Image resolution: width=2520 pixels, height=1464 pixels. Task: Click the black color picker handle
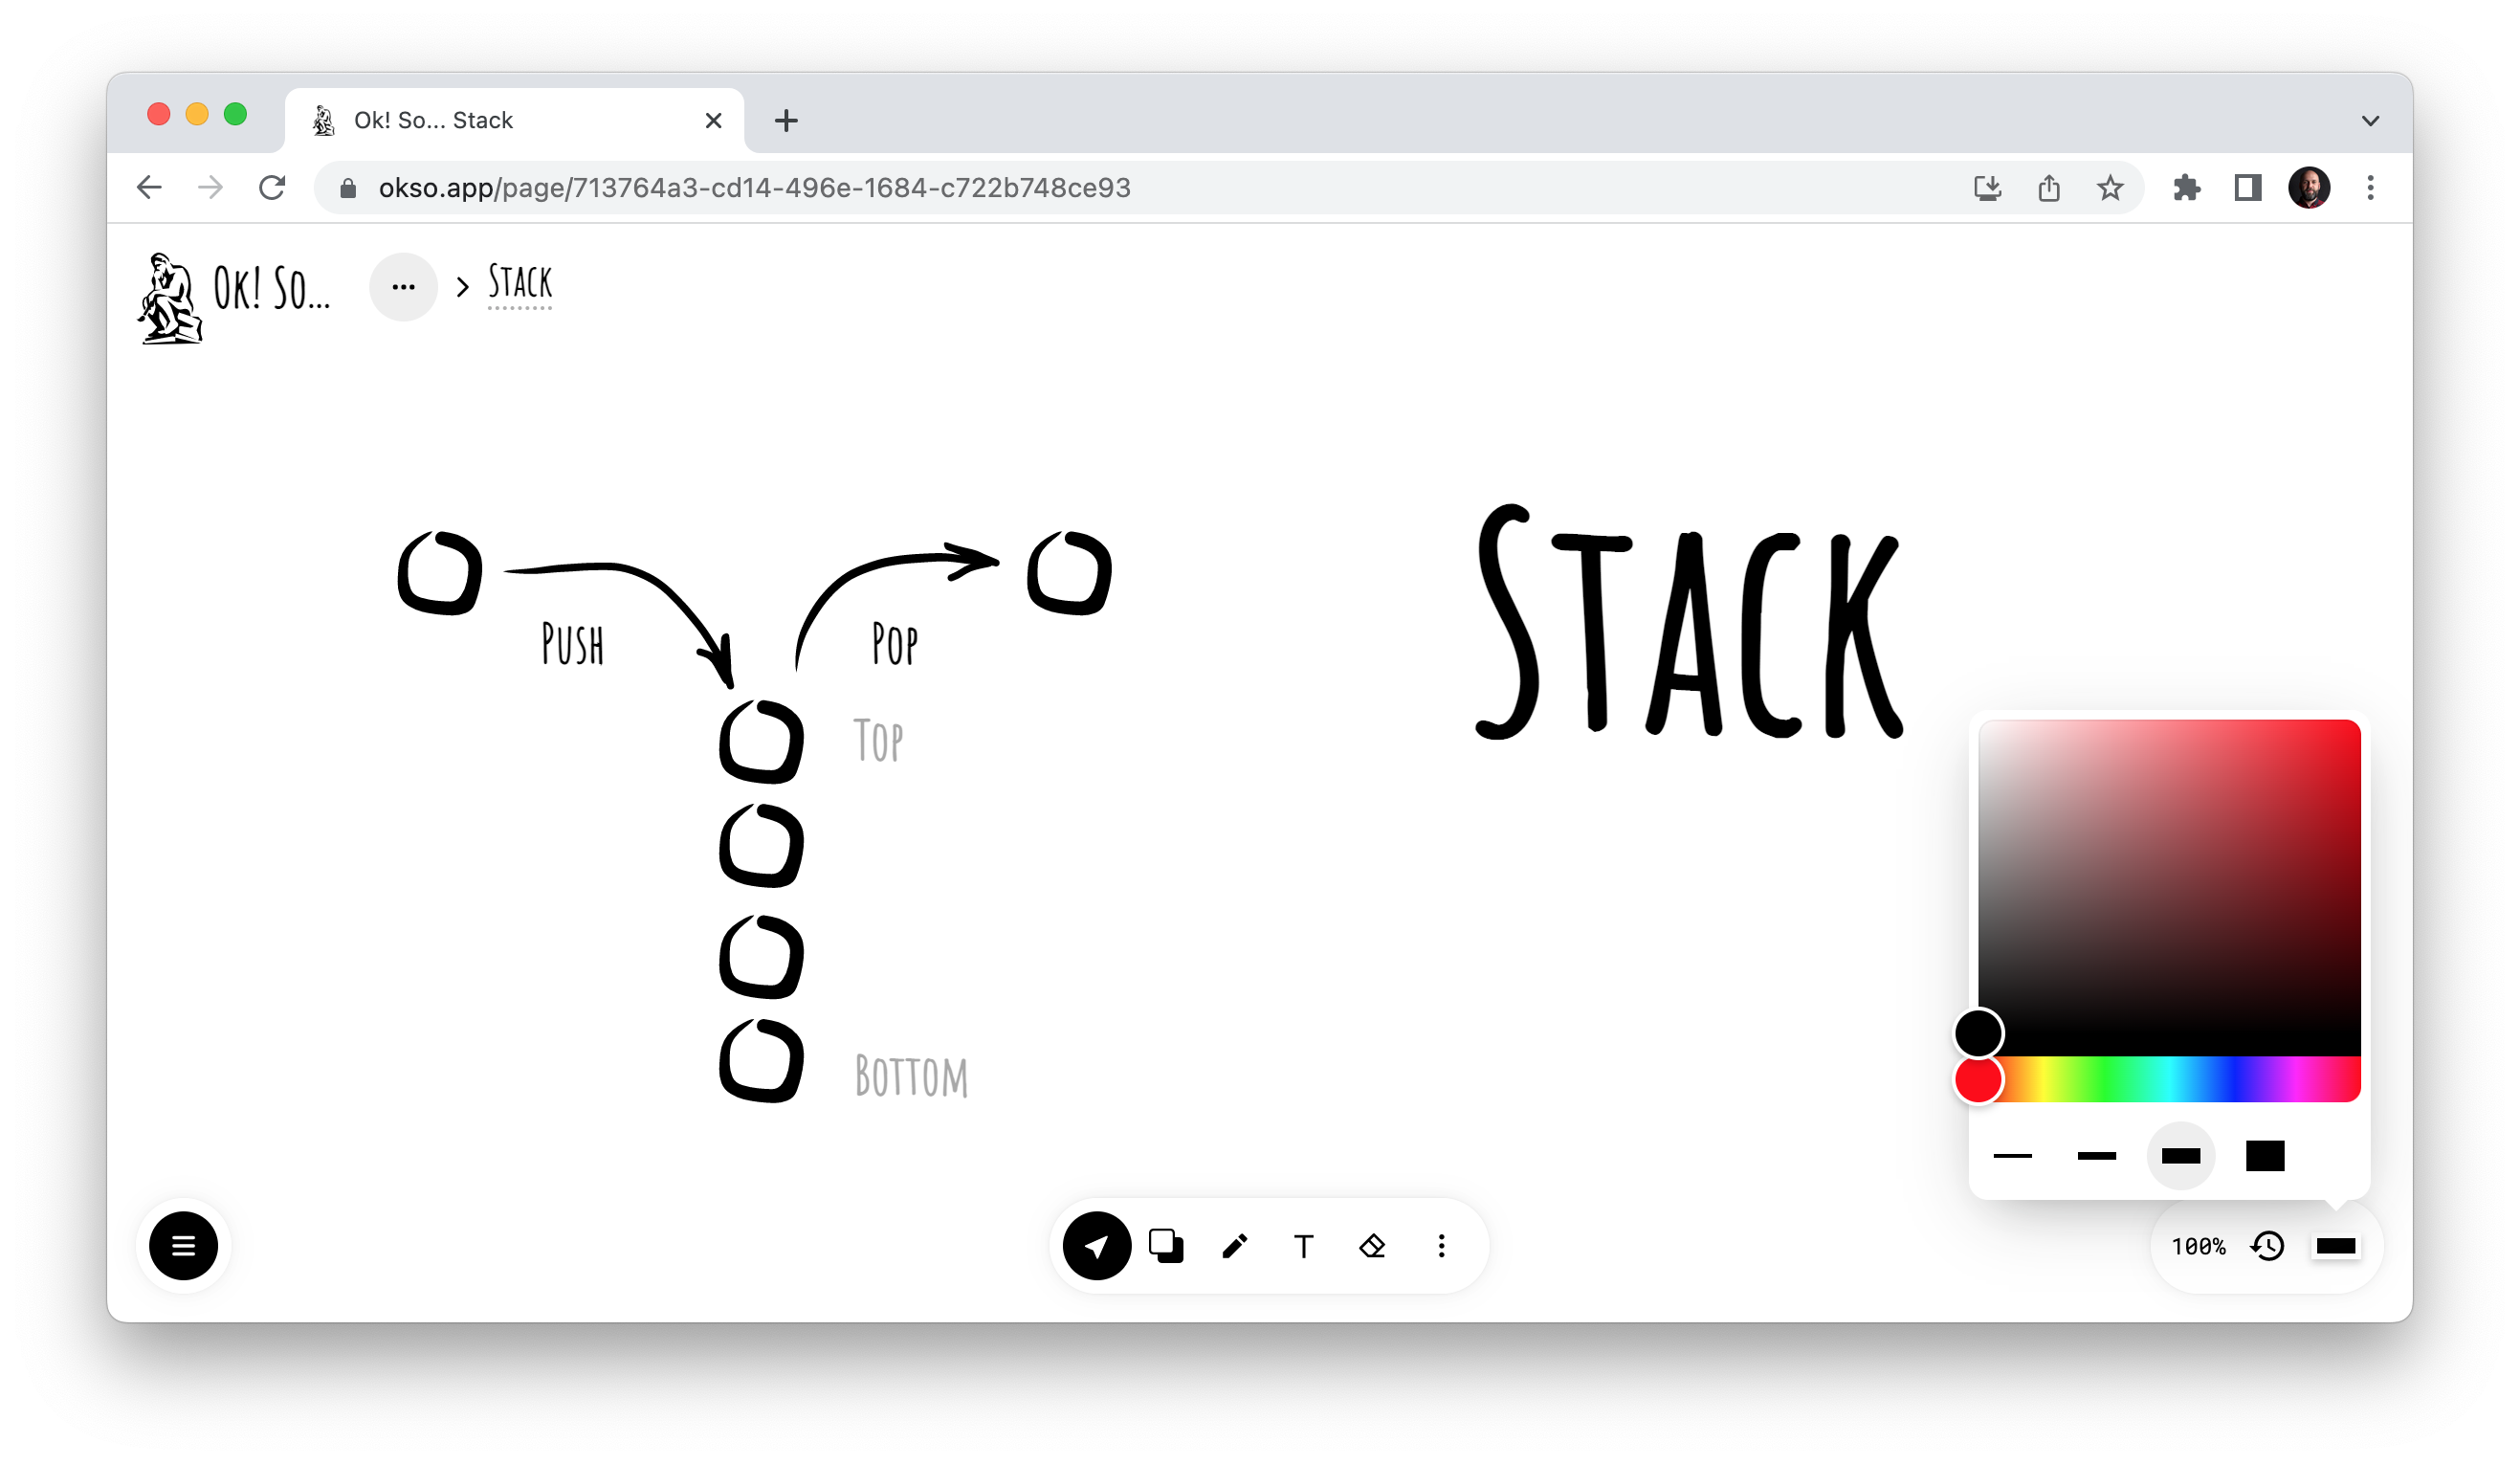(1978, 1033)
